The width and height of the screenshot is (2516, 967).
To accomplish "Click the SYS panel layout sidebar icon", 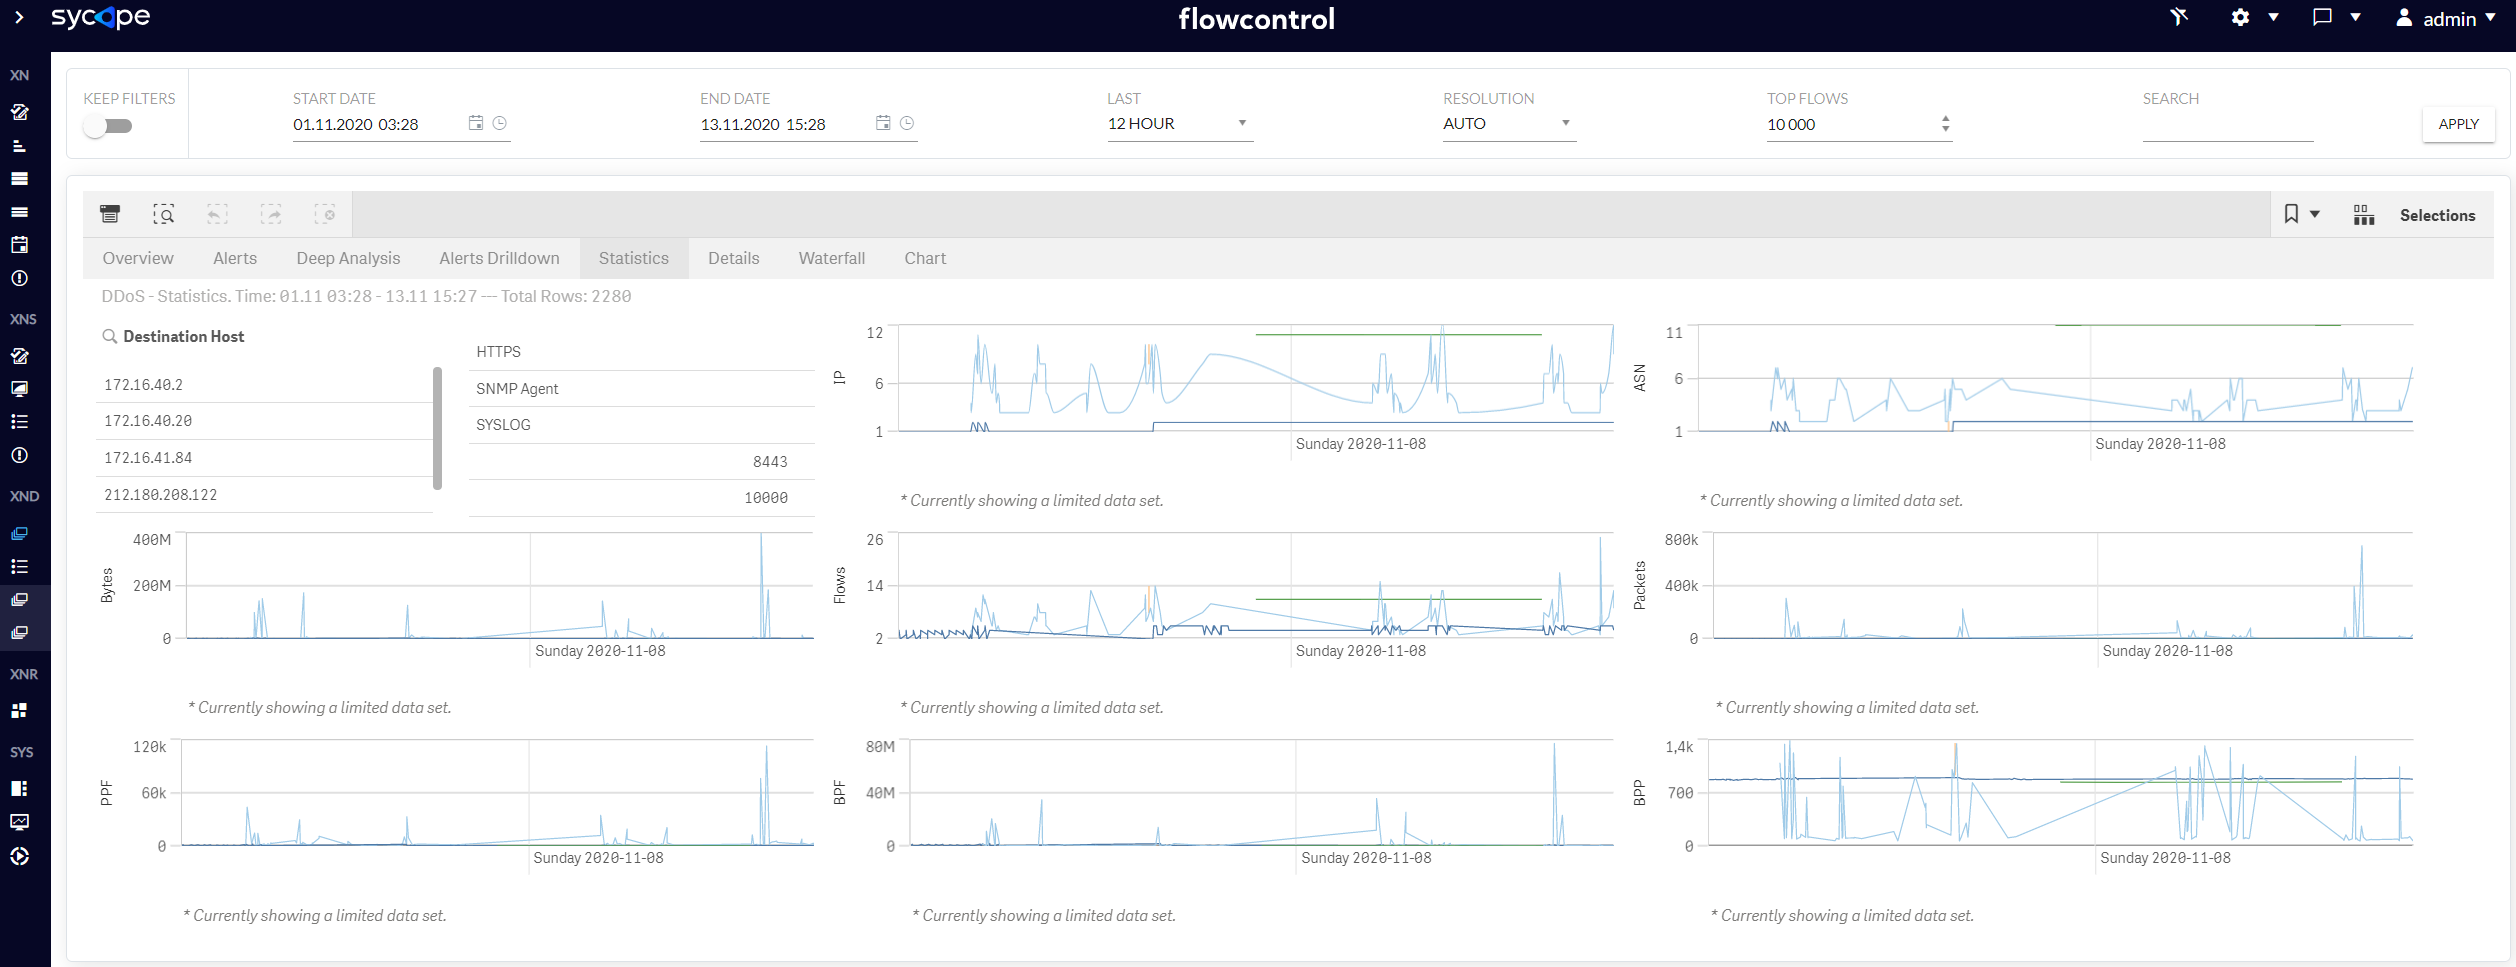I will click(x=19, y=788).
